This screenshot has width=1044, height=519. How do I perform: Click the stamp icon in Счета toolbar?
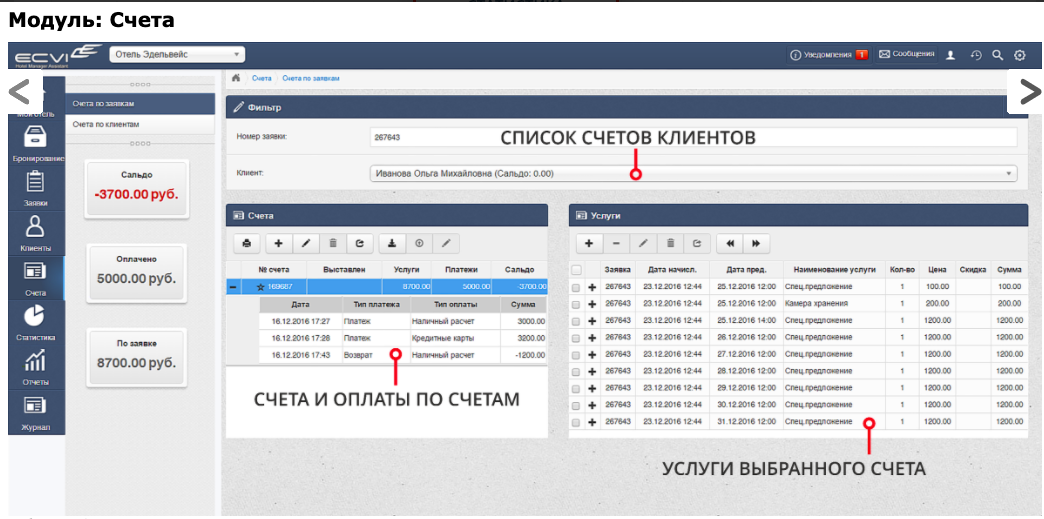click(x=392, y=244)
